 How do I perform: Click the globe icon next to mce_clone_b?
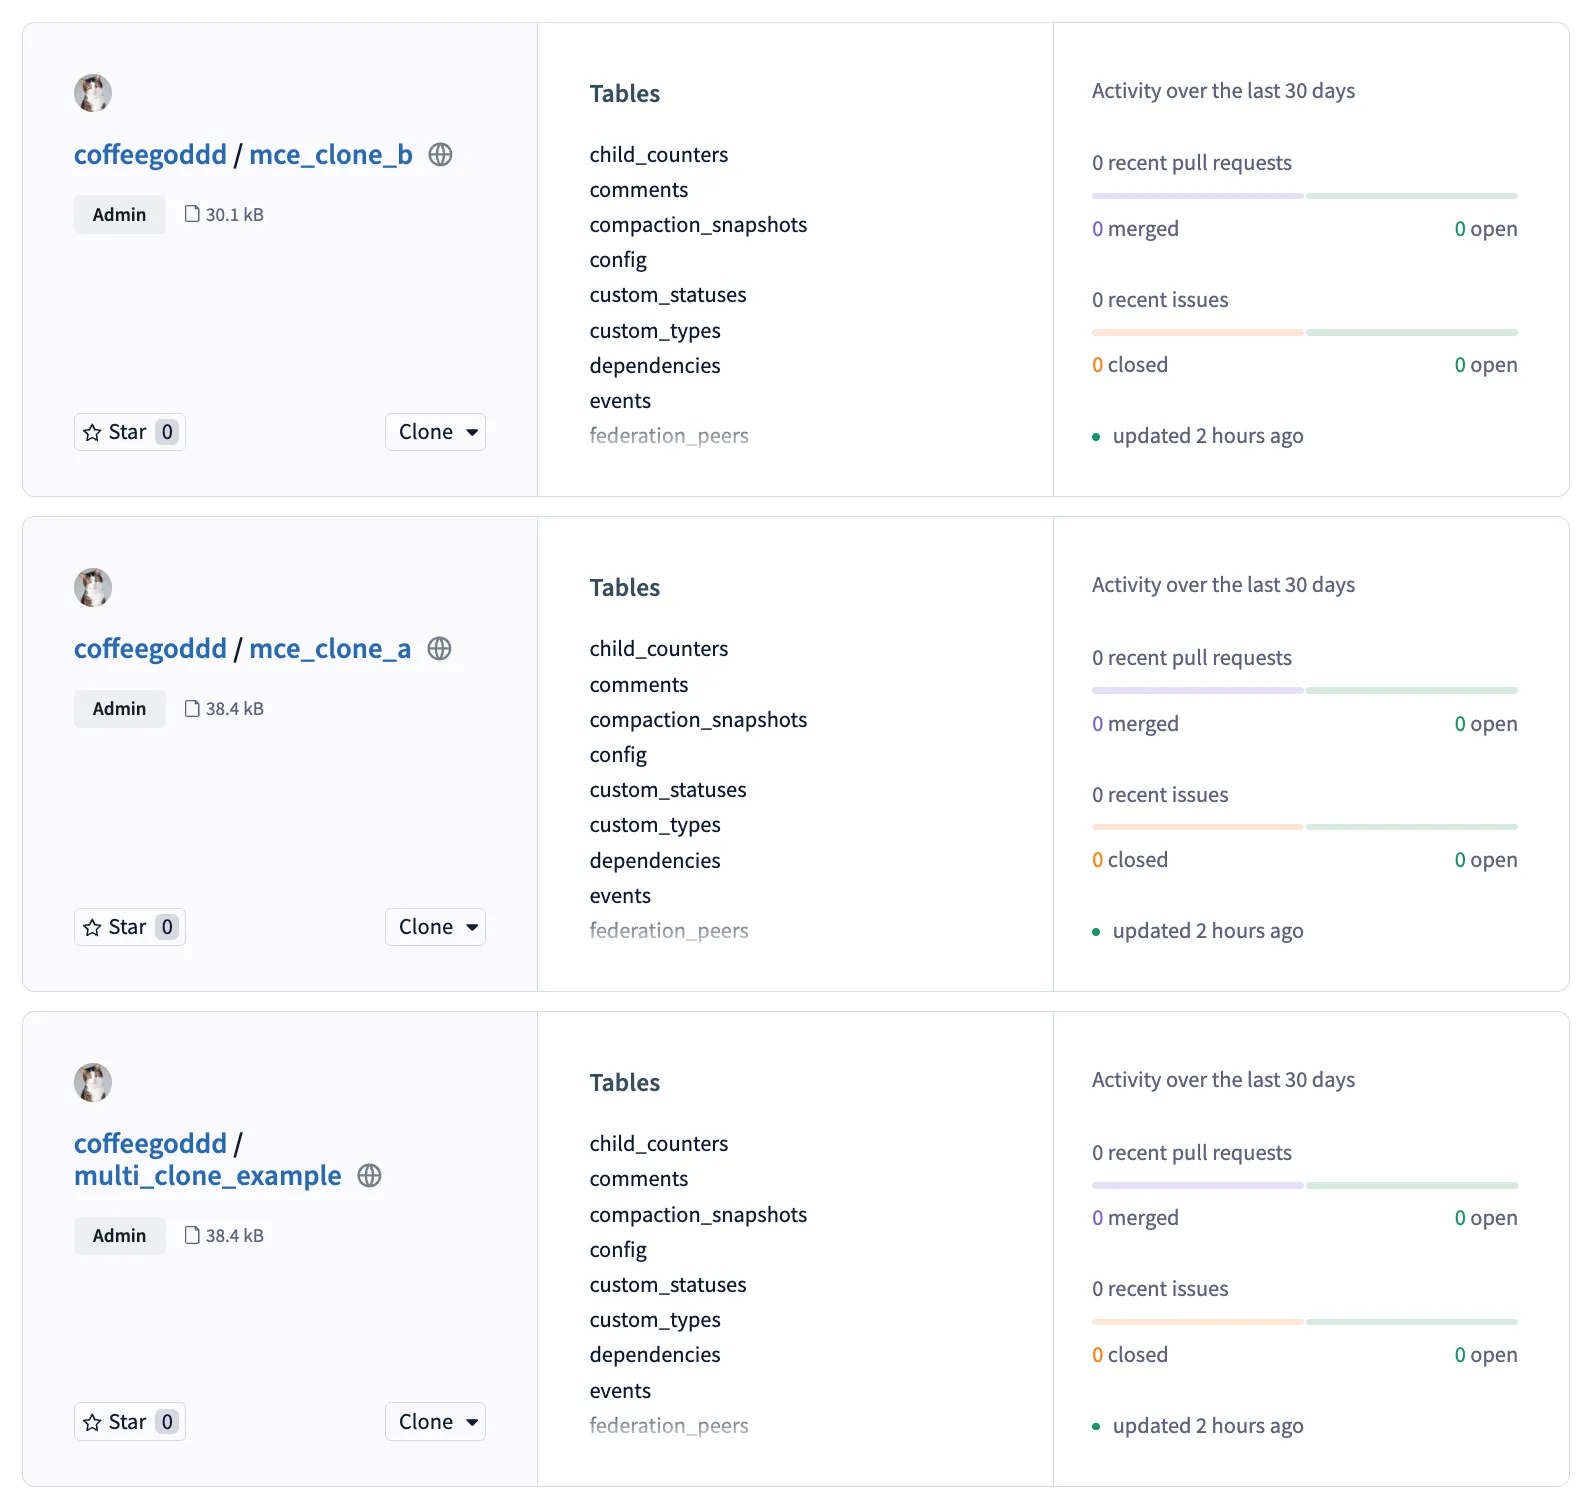pyautogui.click(x=440, y=155)
